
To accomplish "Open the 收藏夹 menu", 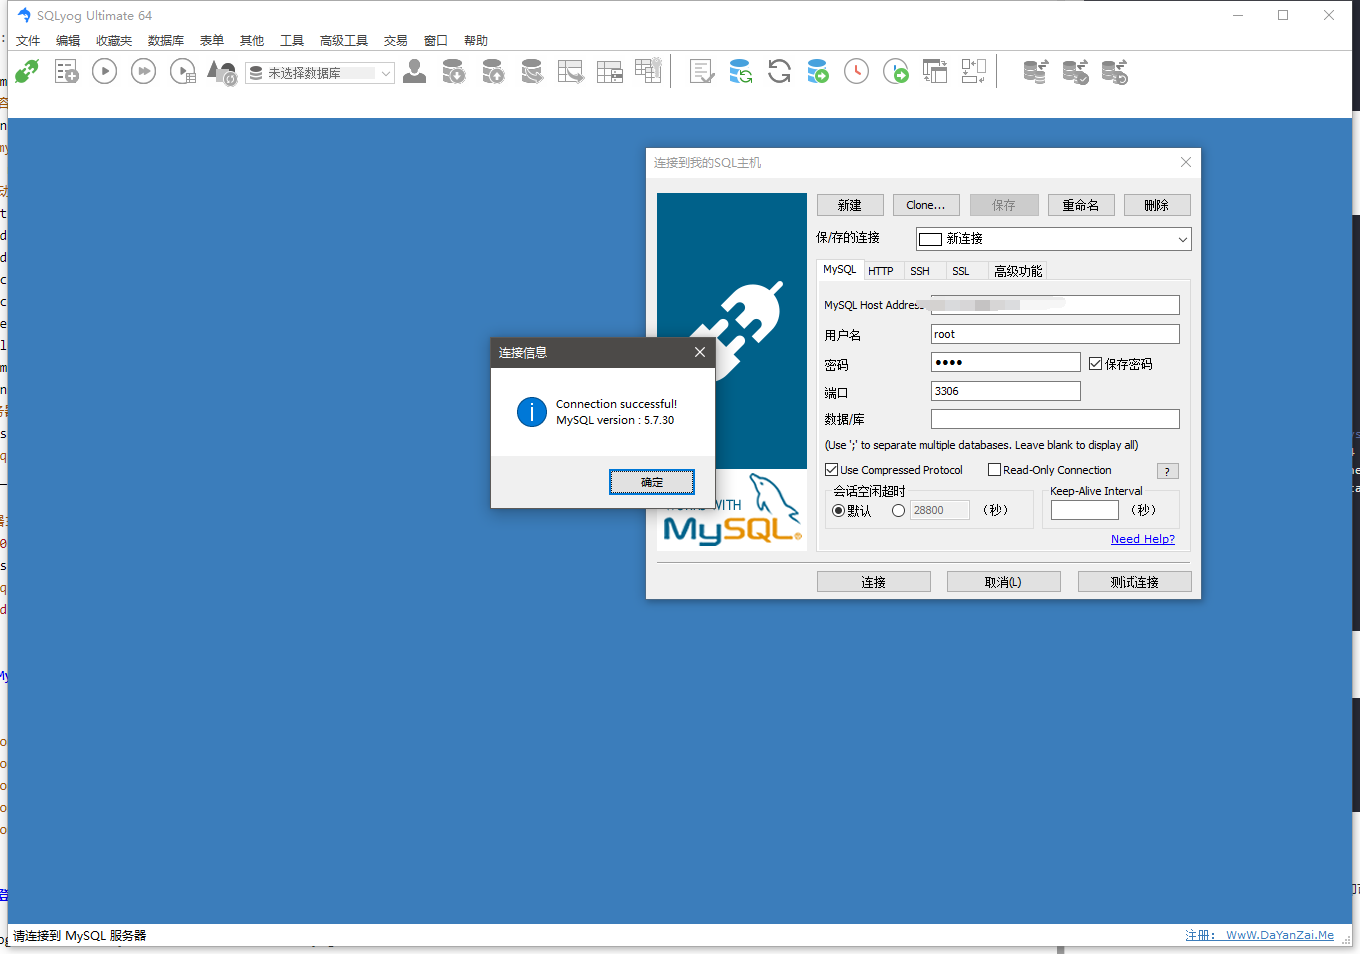I will (x=114, y=41).
